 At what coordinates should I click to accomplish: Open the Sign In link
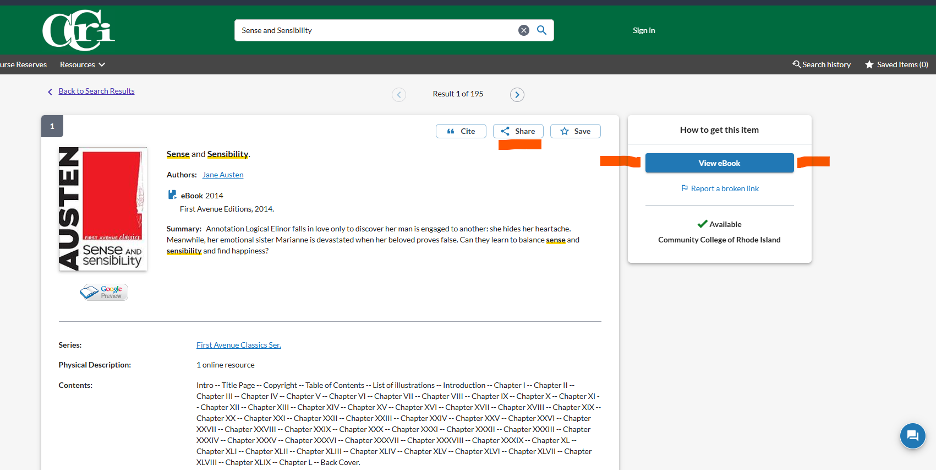pos(644,30)
